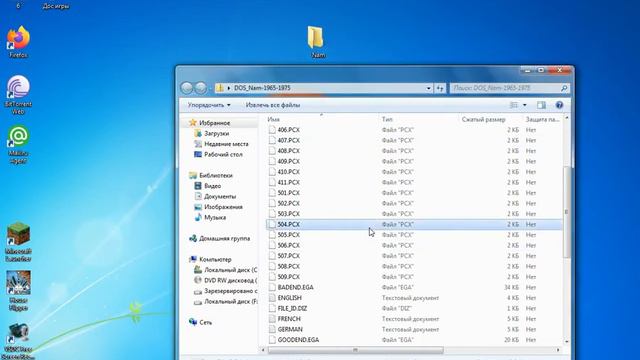
Task: Open the Изображения library
Action: pyautogui.click(x=223, y=207)
